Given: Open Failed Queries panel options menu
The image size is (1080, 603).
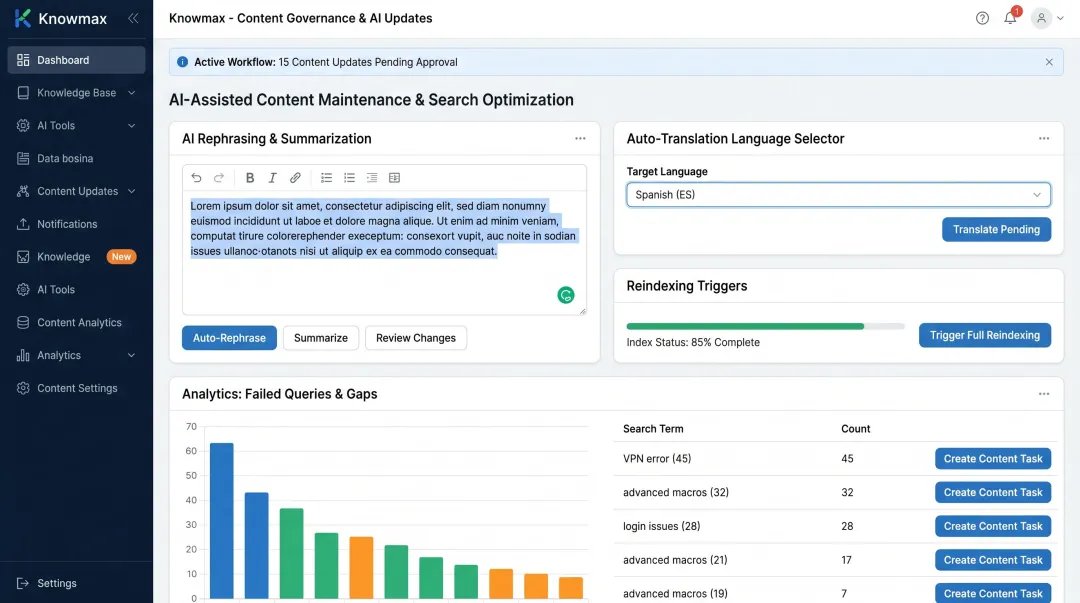Looking at the screenshot, I should click(x=1044, y=394).
